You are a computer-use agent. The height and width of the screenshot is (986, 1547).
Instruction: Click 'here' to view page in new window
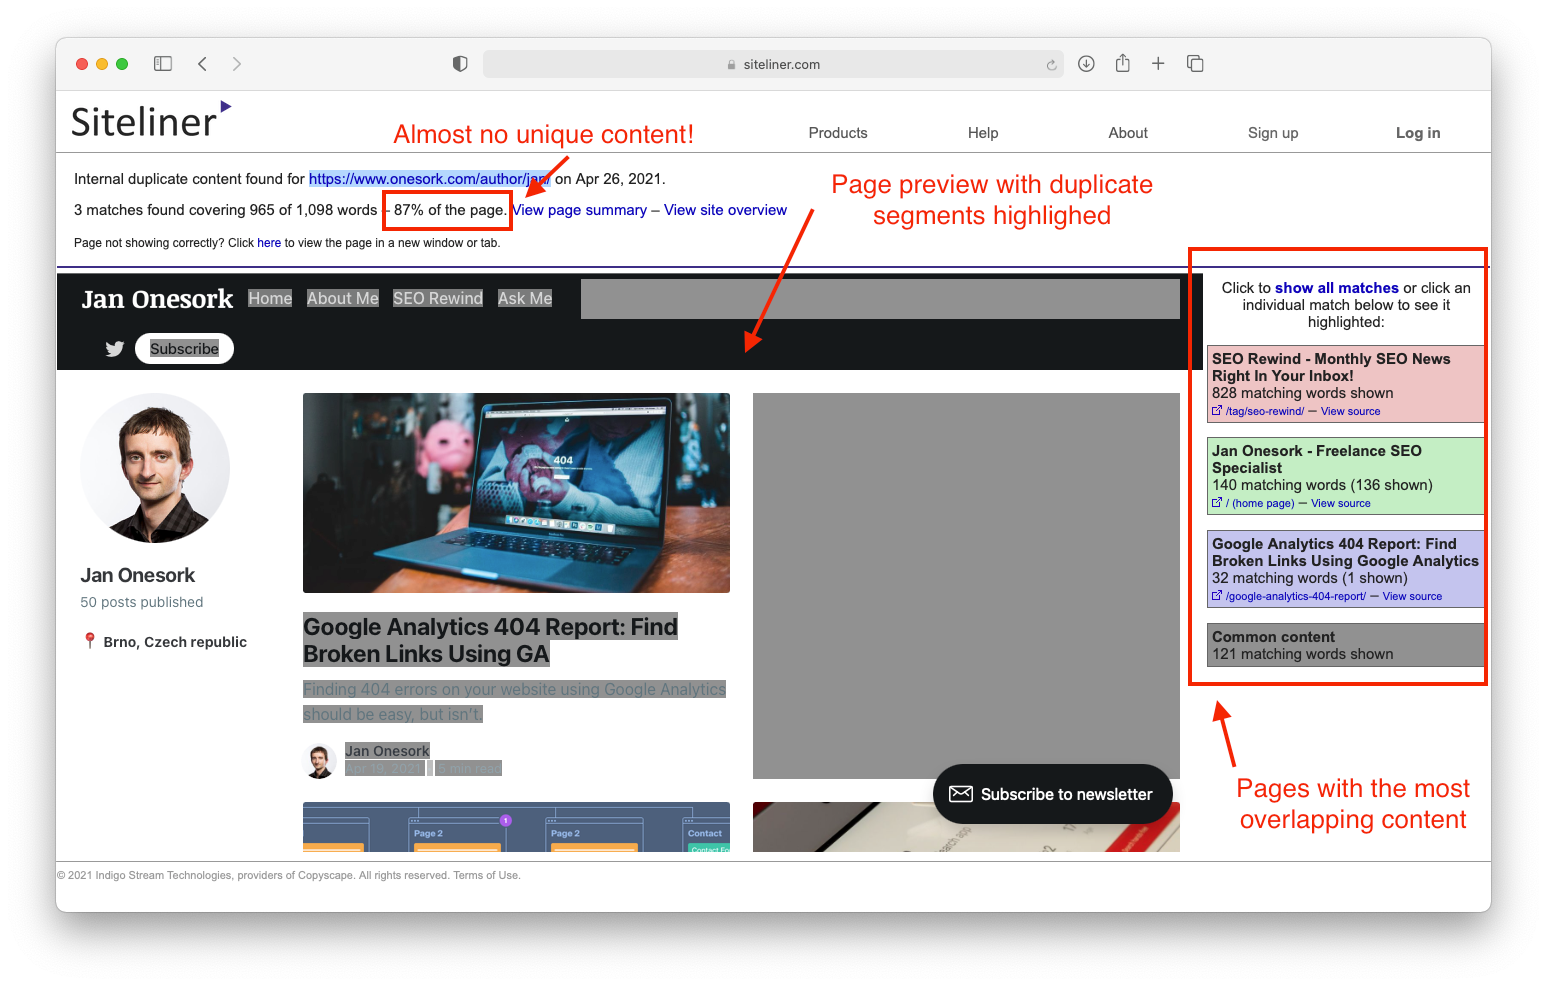[269, 243]
